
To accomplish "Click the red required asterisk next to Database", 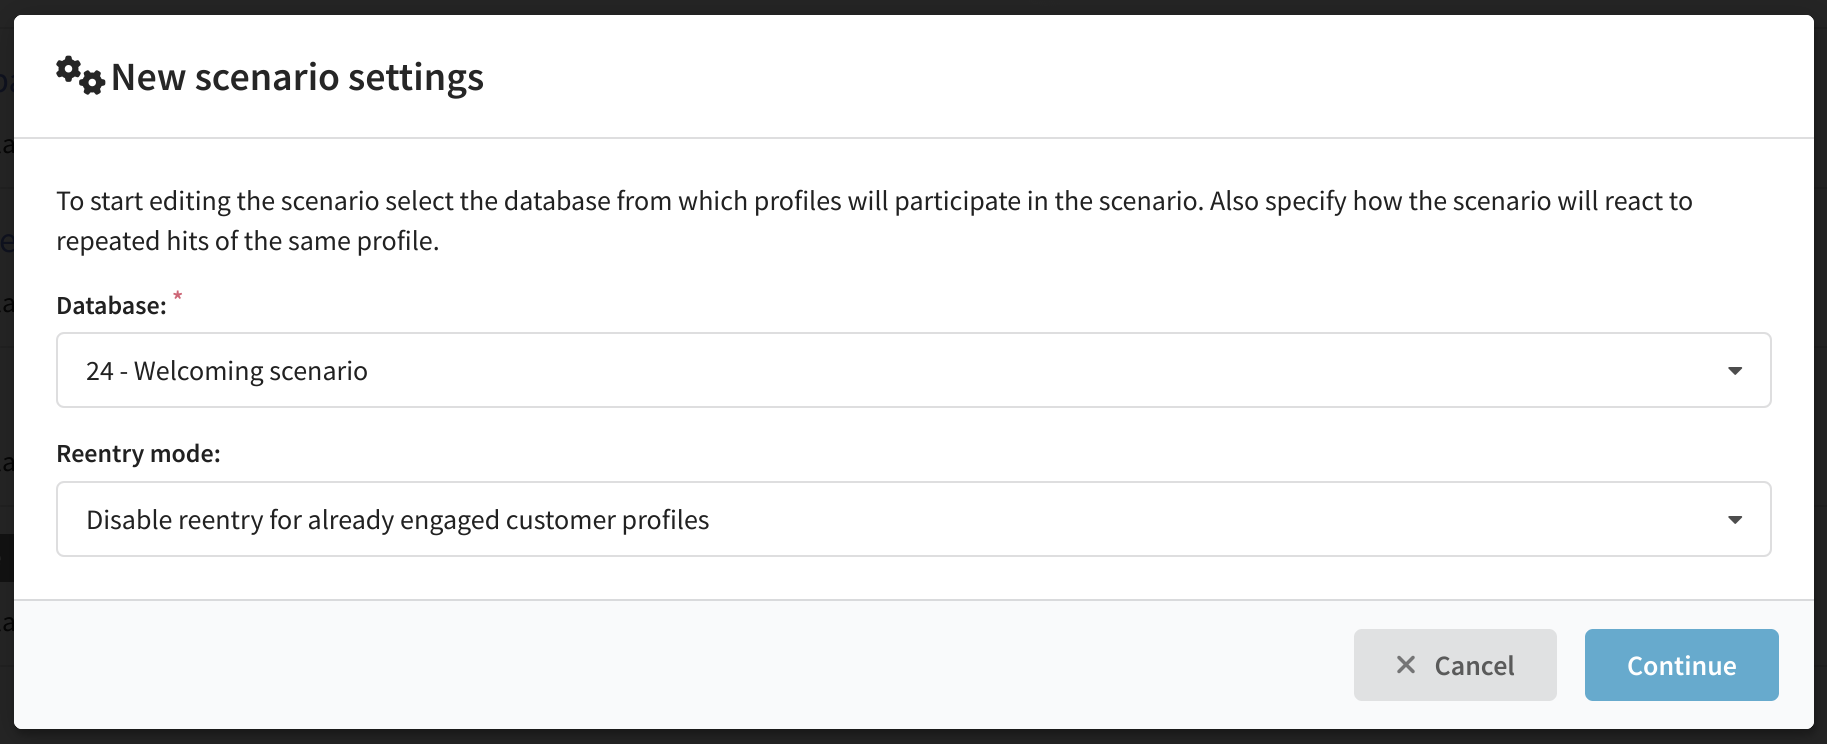I will point(178,296).
